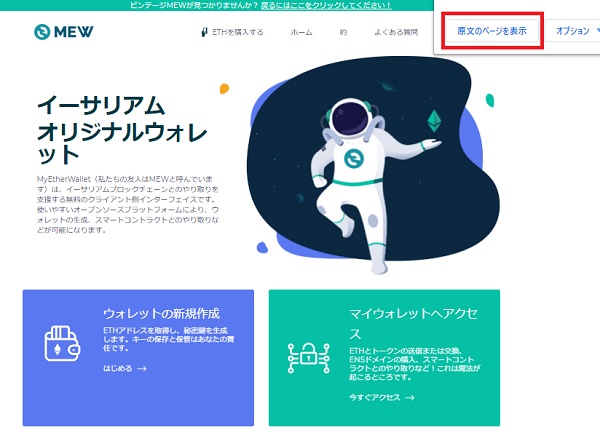This screenshot has width=600, height=438.
Task: Click the arrow icon next to 今すぐアクセス
Action: coord(410,398)
